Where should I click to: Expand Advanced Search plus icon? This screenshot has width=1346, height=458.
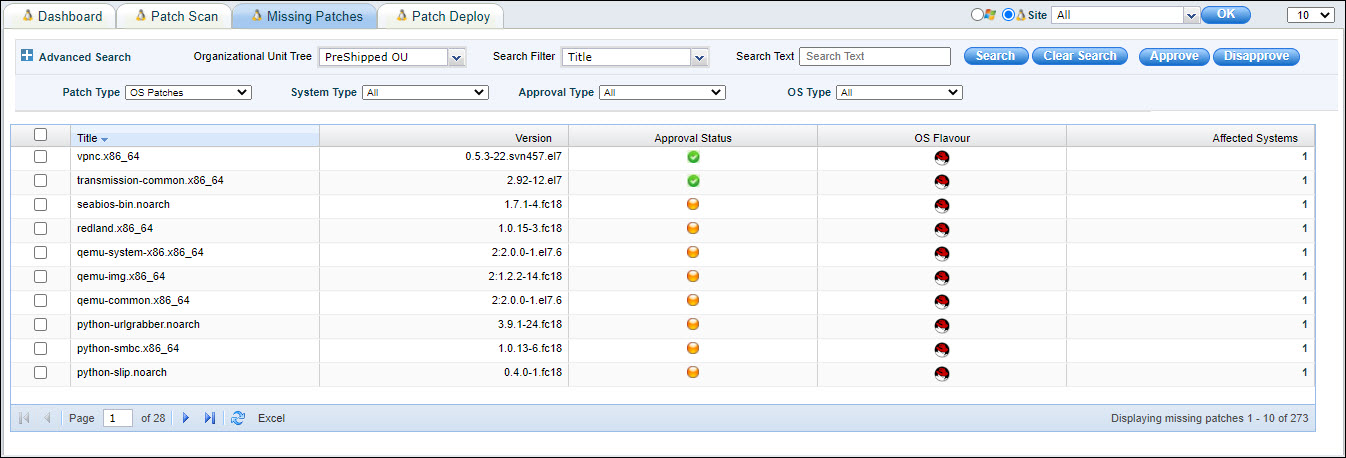[x=27, y=56]
